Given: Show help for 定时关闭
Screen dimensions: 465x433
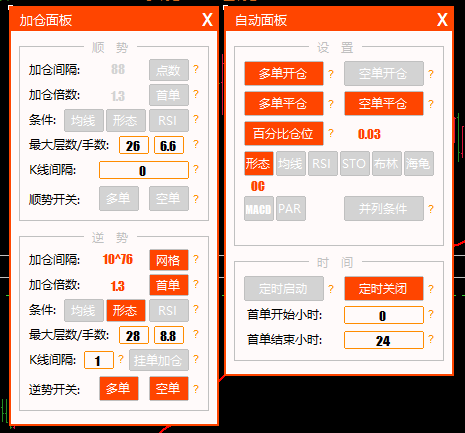Looking at the screenshot, I should coord(431,289).
